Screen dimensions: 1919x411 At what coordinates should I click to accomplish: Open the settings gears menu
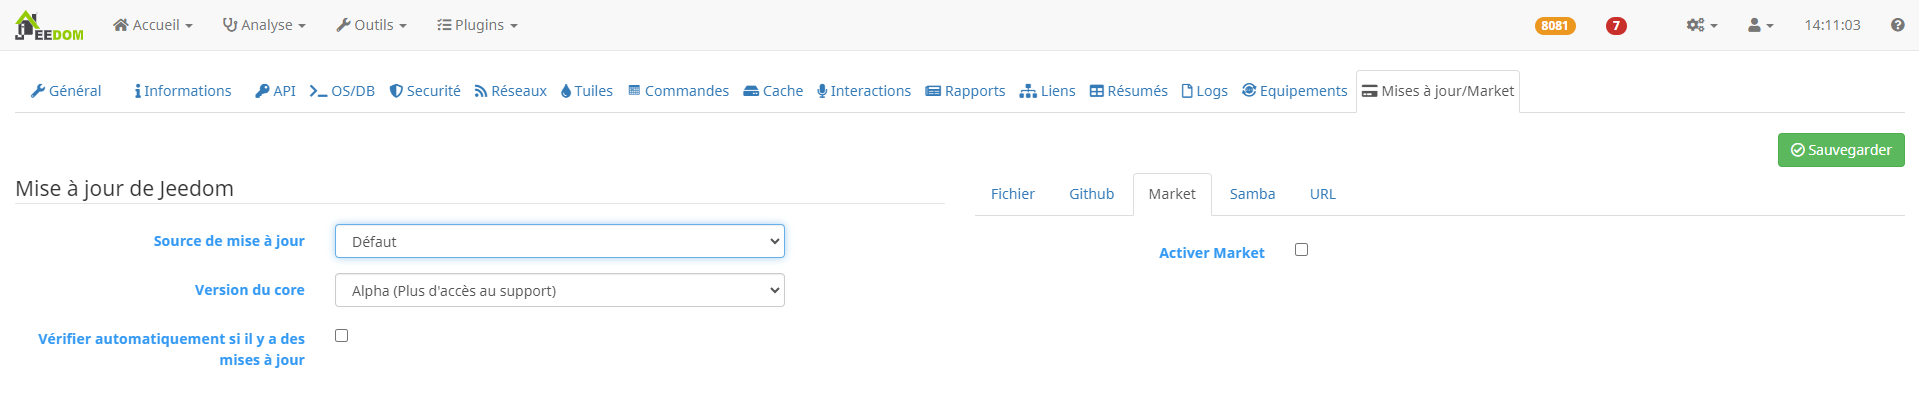click(1701, 25)
